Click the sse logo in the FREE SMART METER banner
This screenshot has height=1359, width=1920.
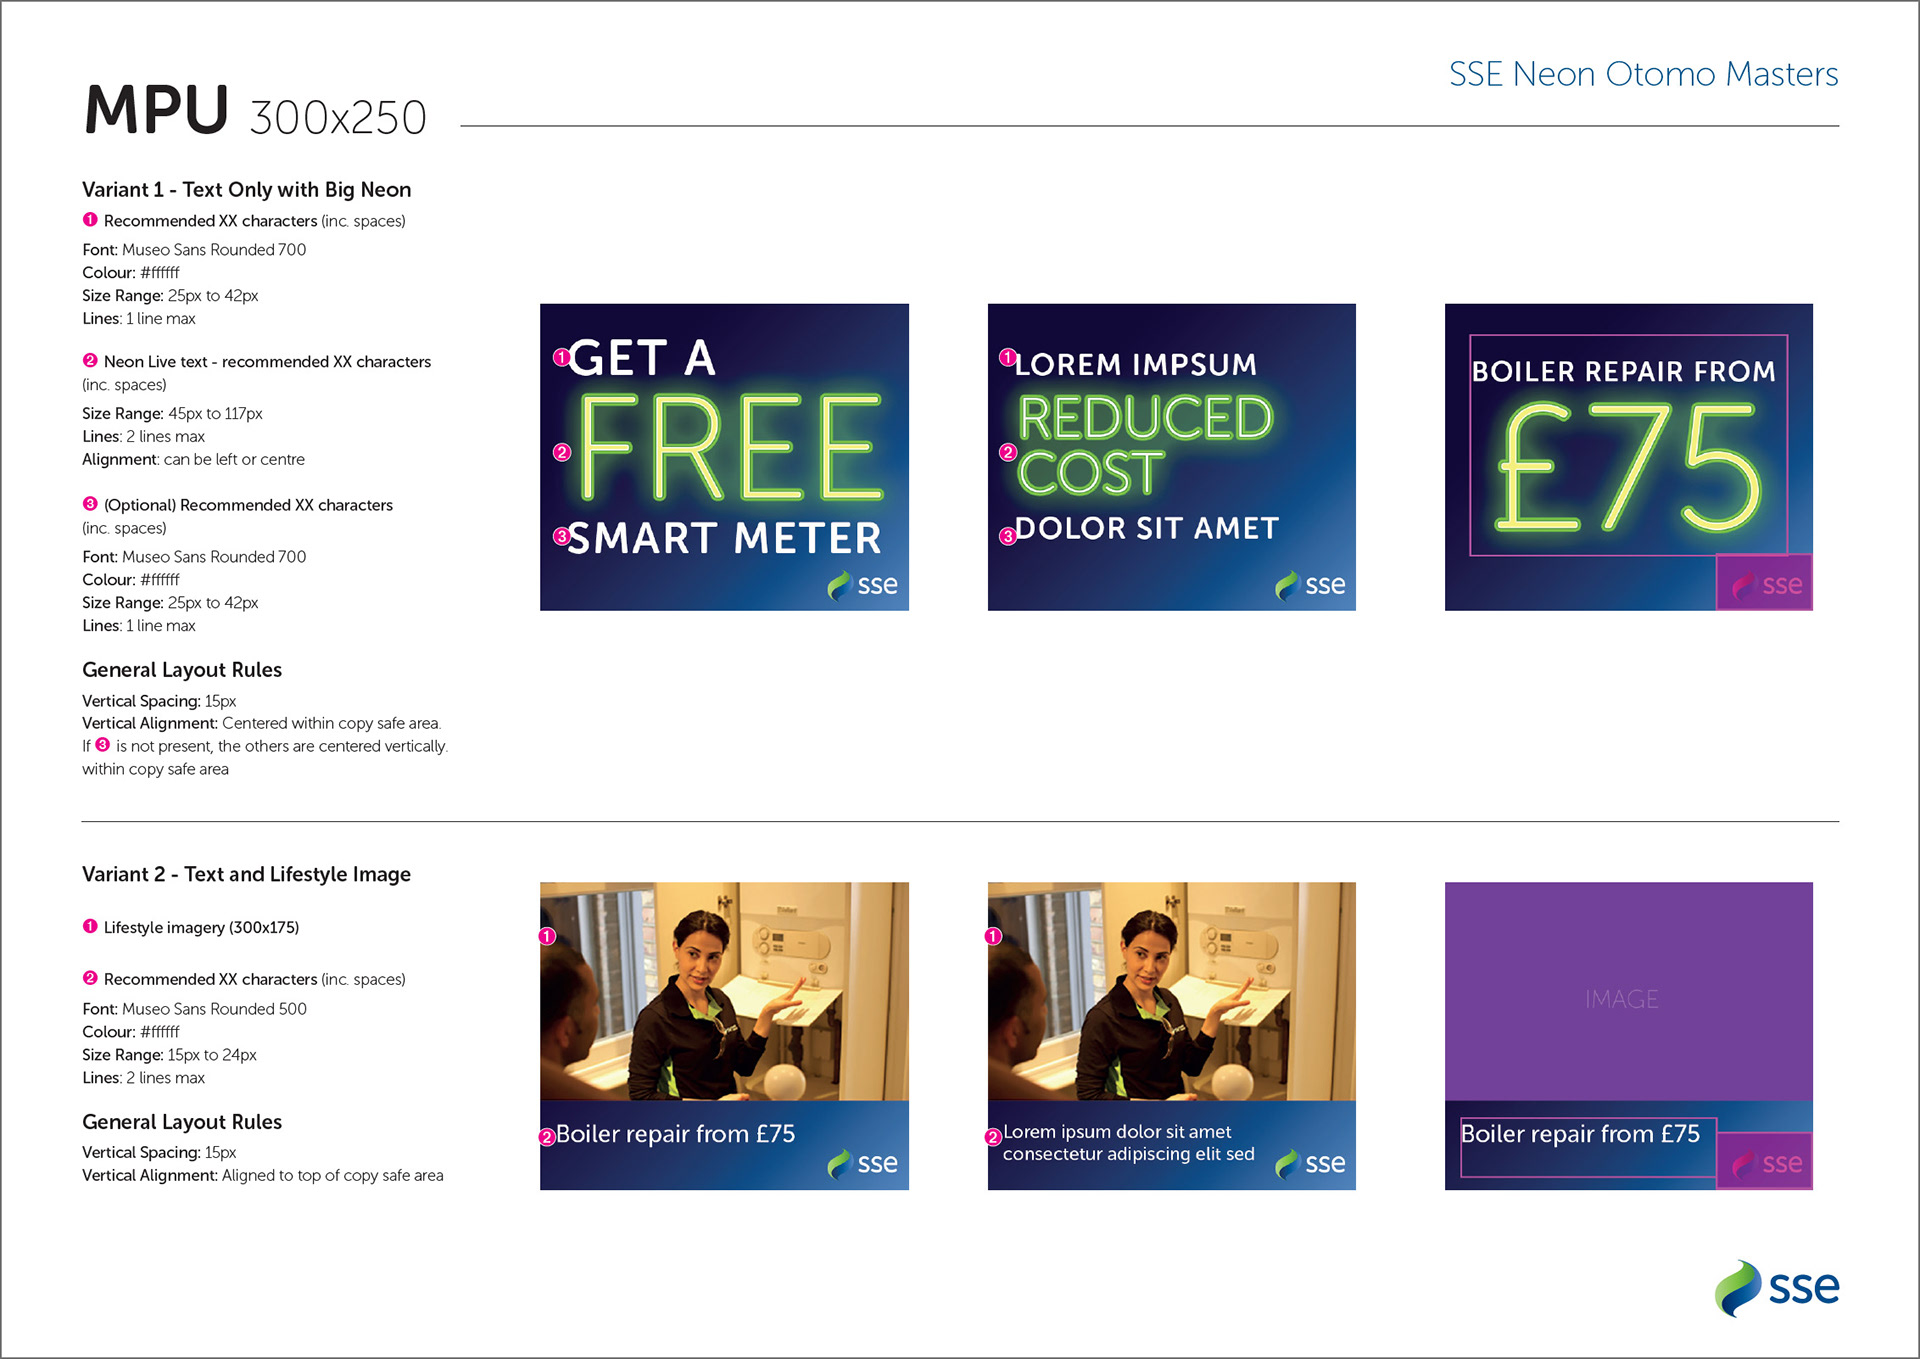click(x=862, y=585)
